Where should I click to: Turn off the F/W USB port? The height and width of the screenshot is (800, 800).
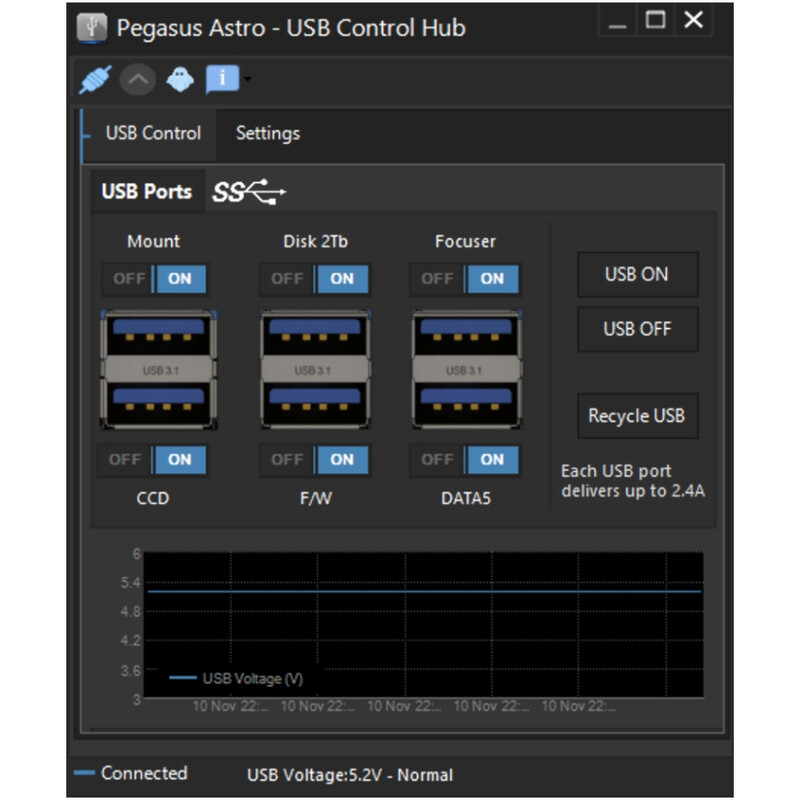click(x=287, y=460)
